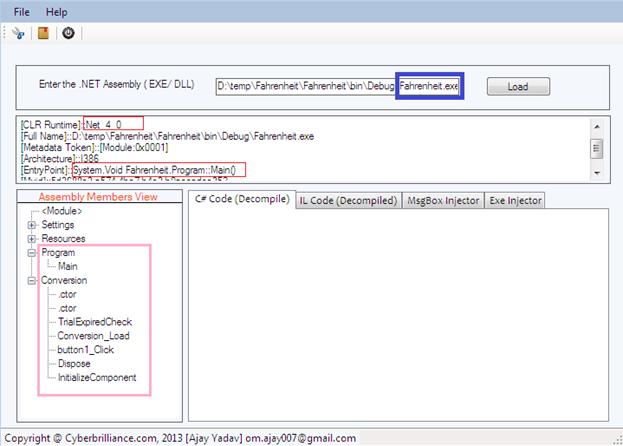The height and width of the screenshot is (446, 623).
Task: Select the TrialExpiredCheck method
Action: [94, 322]
